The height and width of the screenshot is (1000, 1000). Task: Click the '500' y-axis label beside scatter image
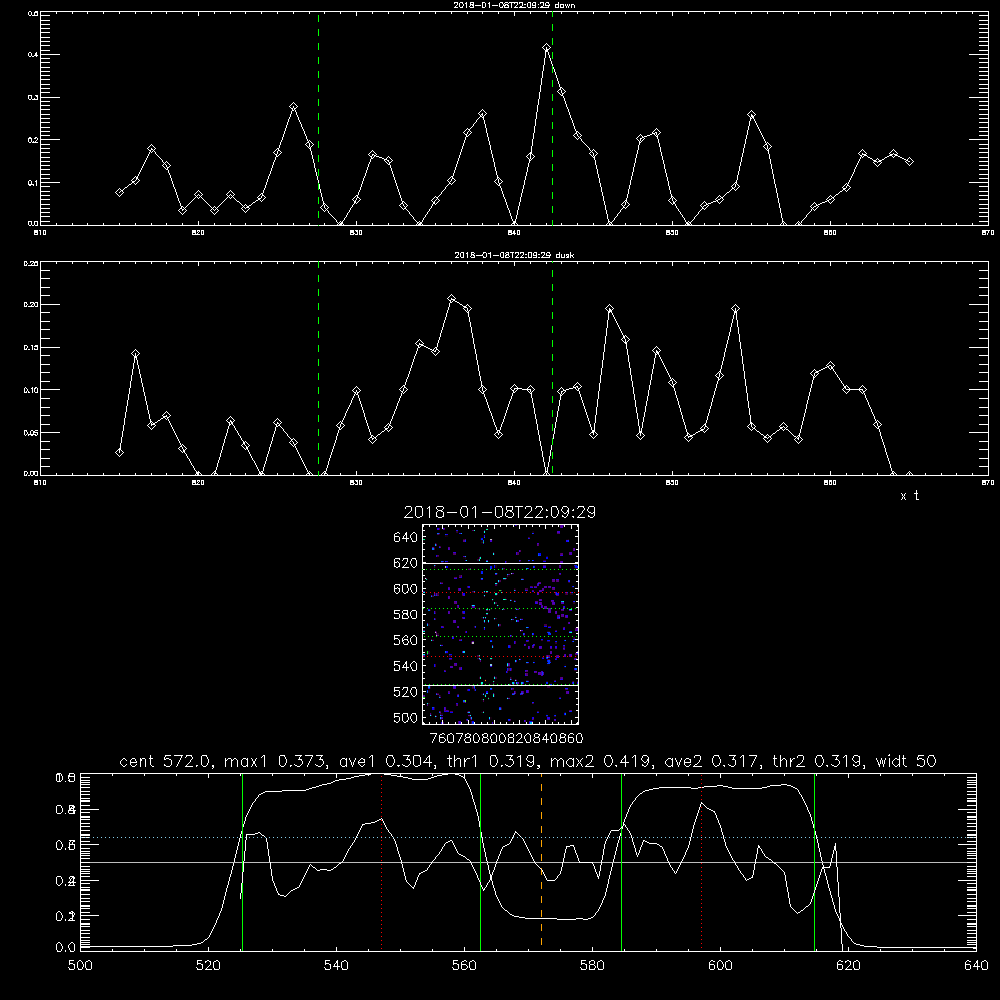coord(405,717)
